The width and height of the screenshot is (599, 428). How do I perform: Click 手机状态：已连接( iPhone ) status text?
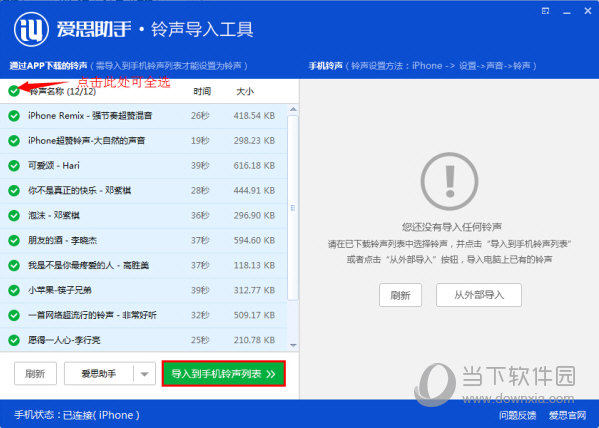tap(77, 415)
